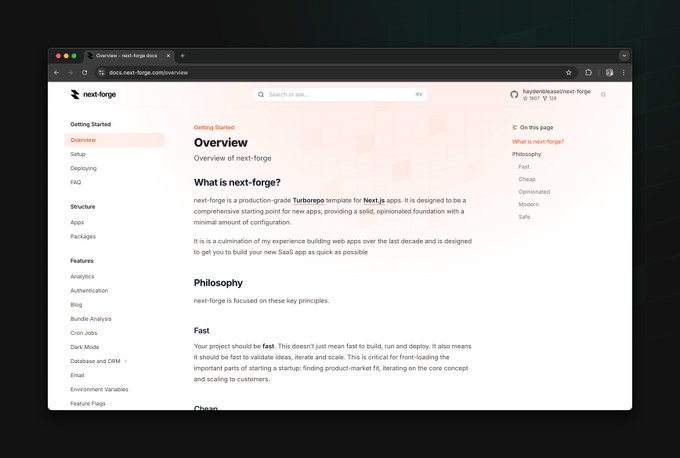The height and width of the screenshot is (458, 680).
Task: Open Bundle Analysis in the sidebar
Action: pos(91,319)
